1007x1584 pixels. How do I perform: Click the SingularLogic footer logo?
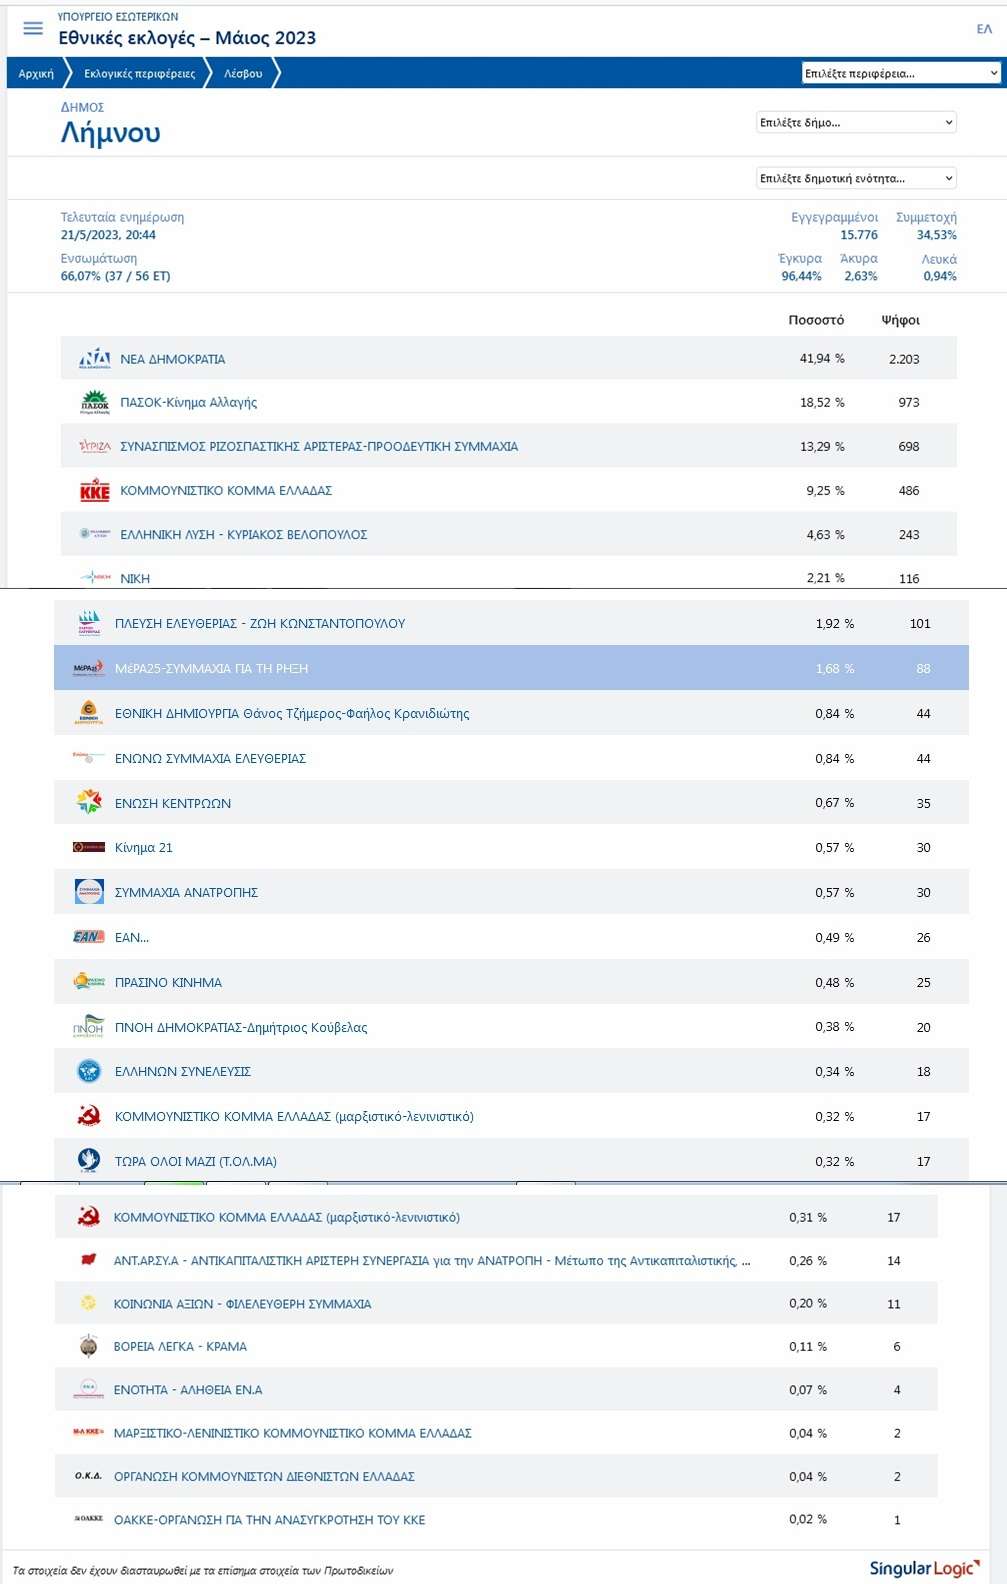tap(923, 1568)
